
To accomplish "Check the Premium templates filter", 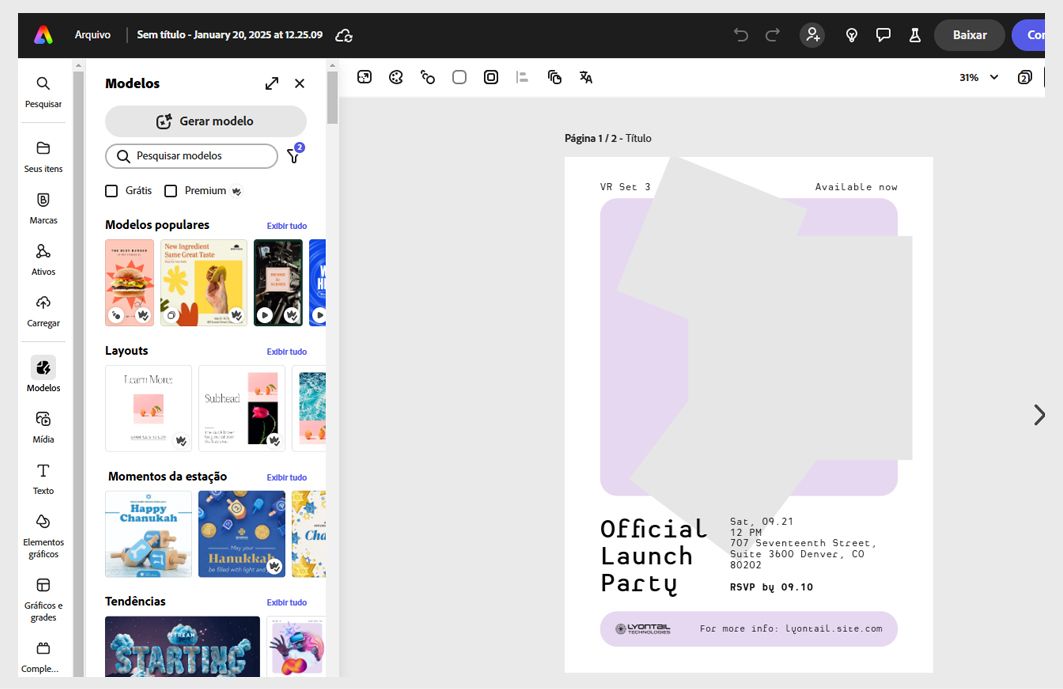I will point(169,190).
